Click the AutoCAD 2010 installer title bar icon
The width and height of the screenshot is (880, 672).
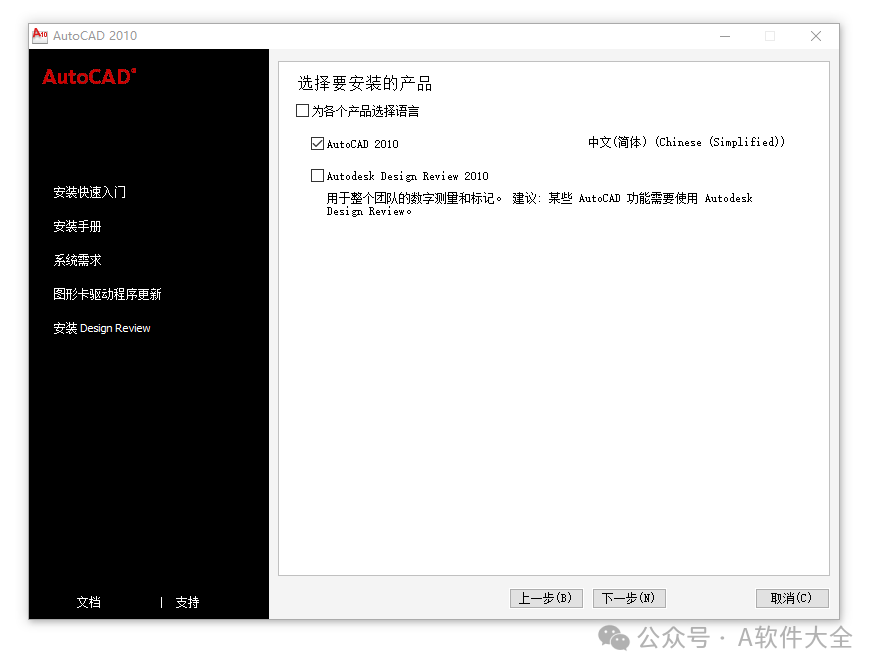point(39,35)
